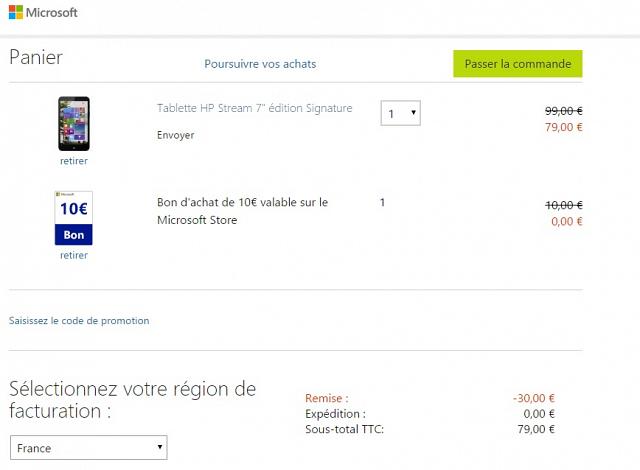Remove the HP Stream tablet from cart

pyautogui.click(x=73, y=161)
